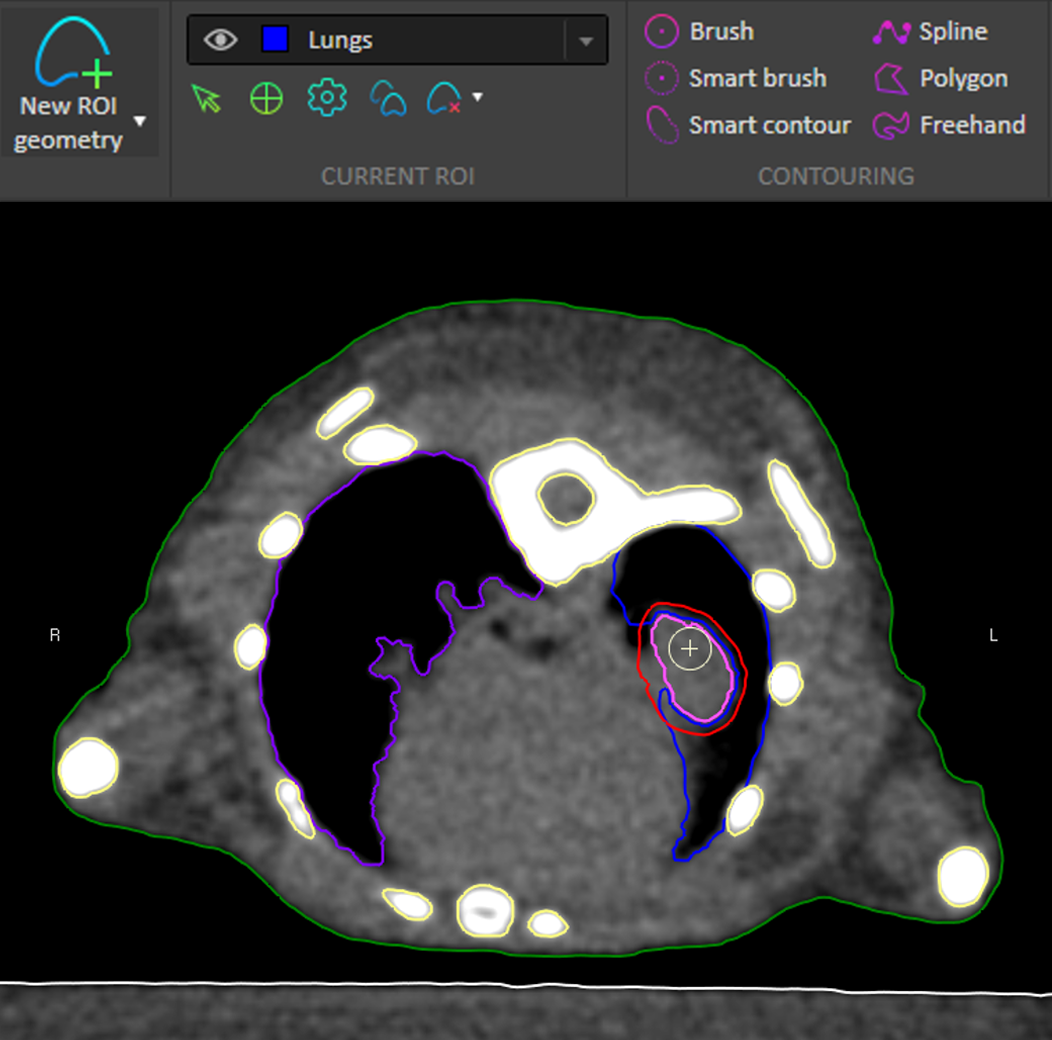This screenshot has height=1040, width=1052.
Task: Click the delete ROI contour icon
Action: 443,98
